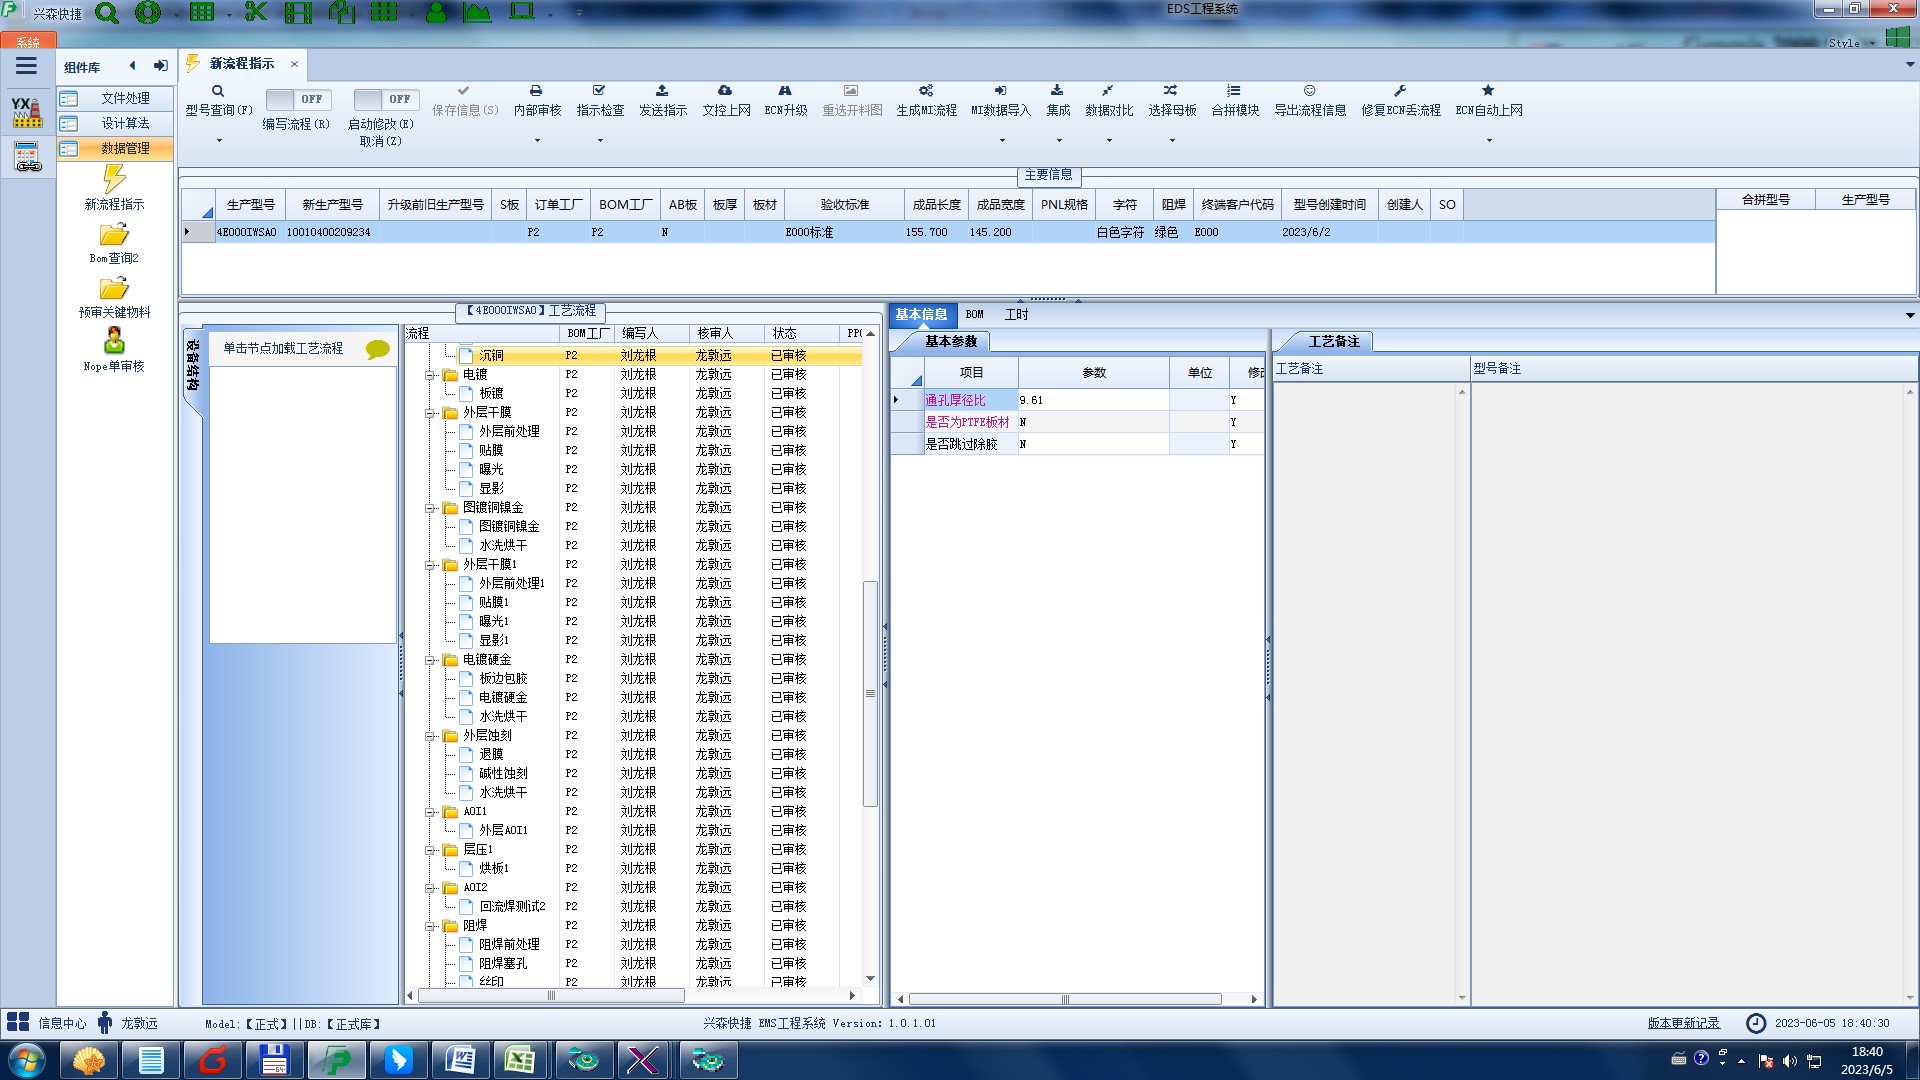Click the green person icon in title bar

coord(437,13)
